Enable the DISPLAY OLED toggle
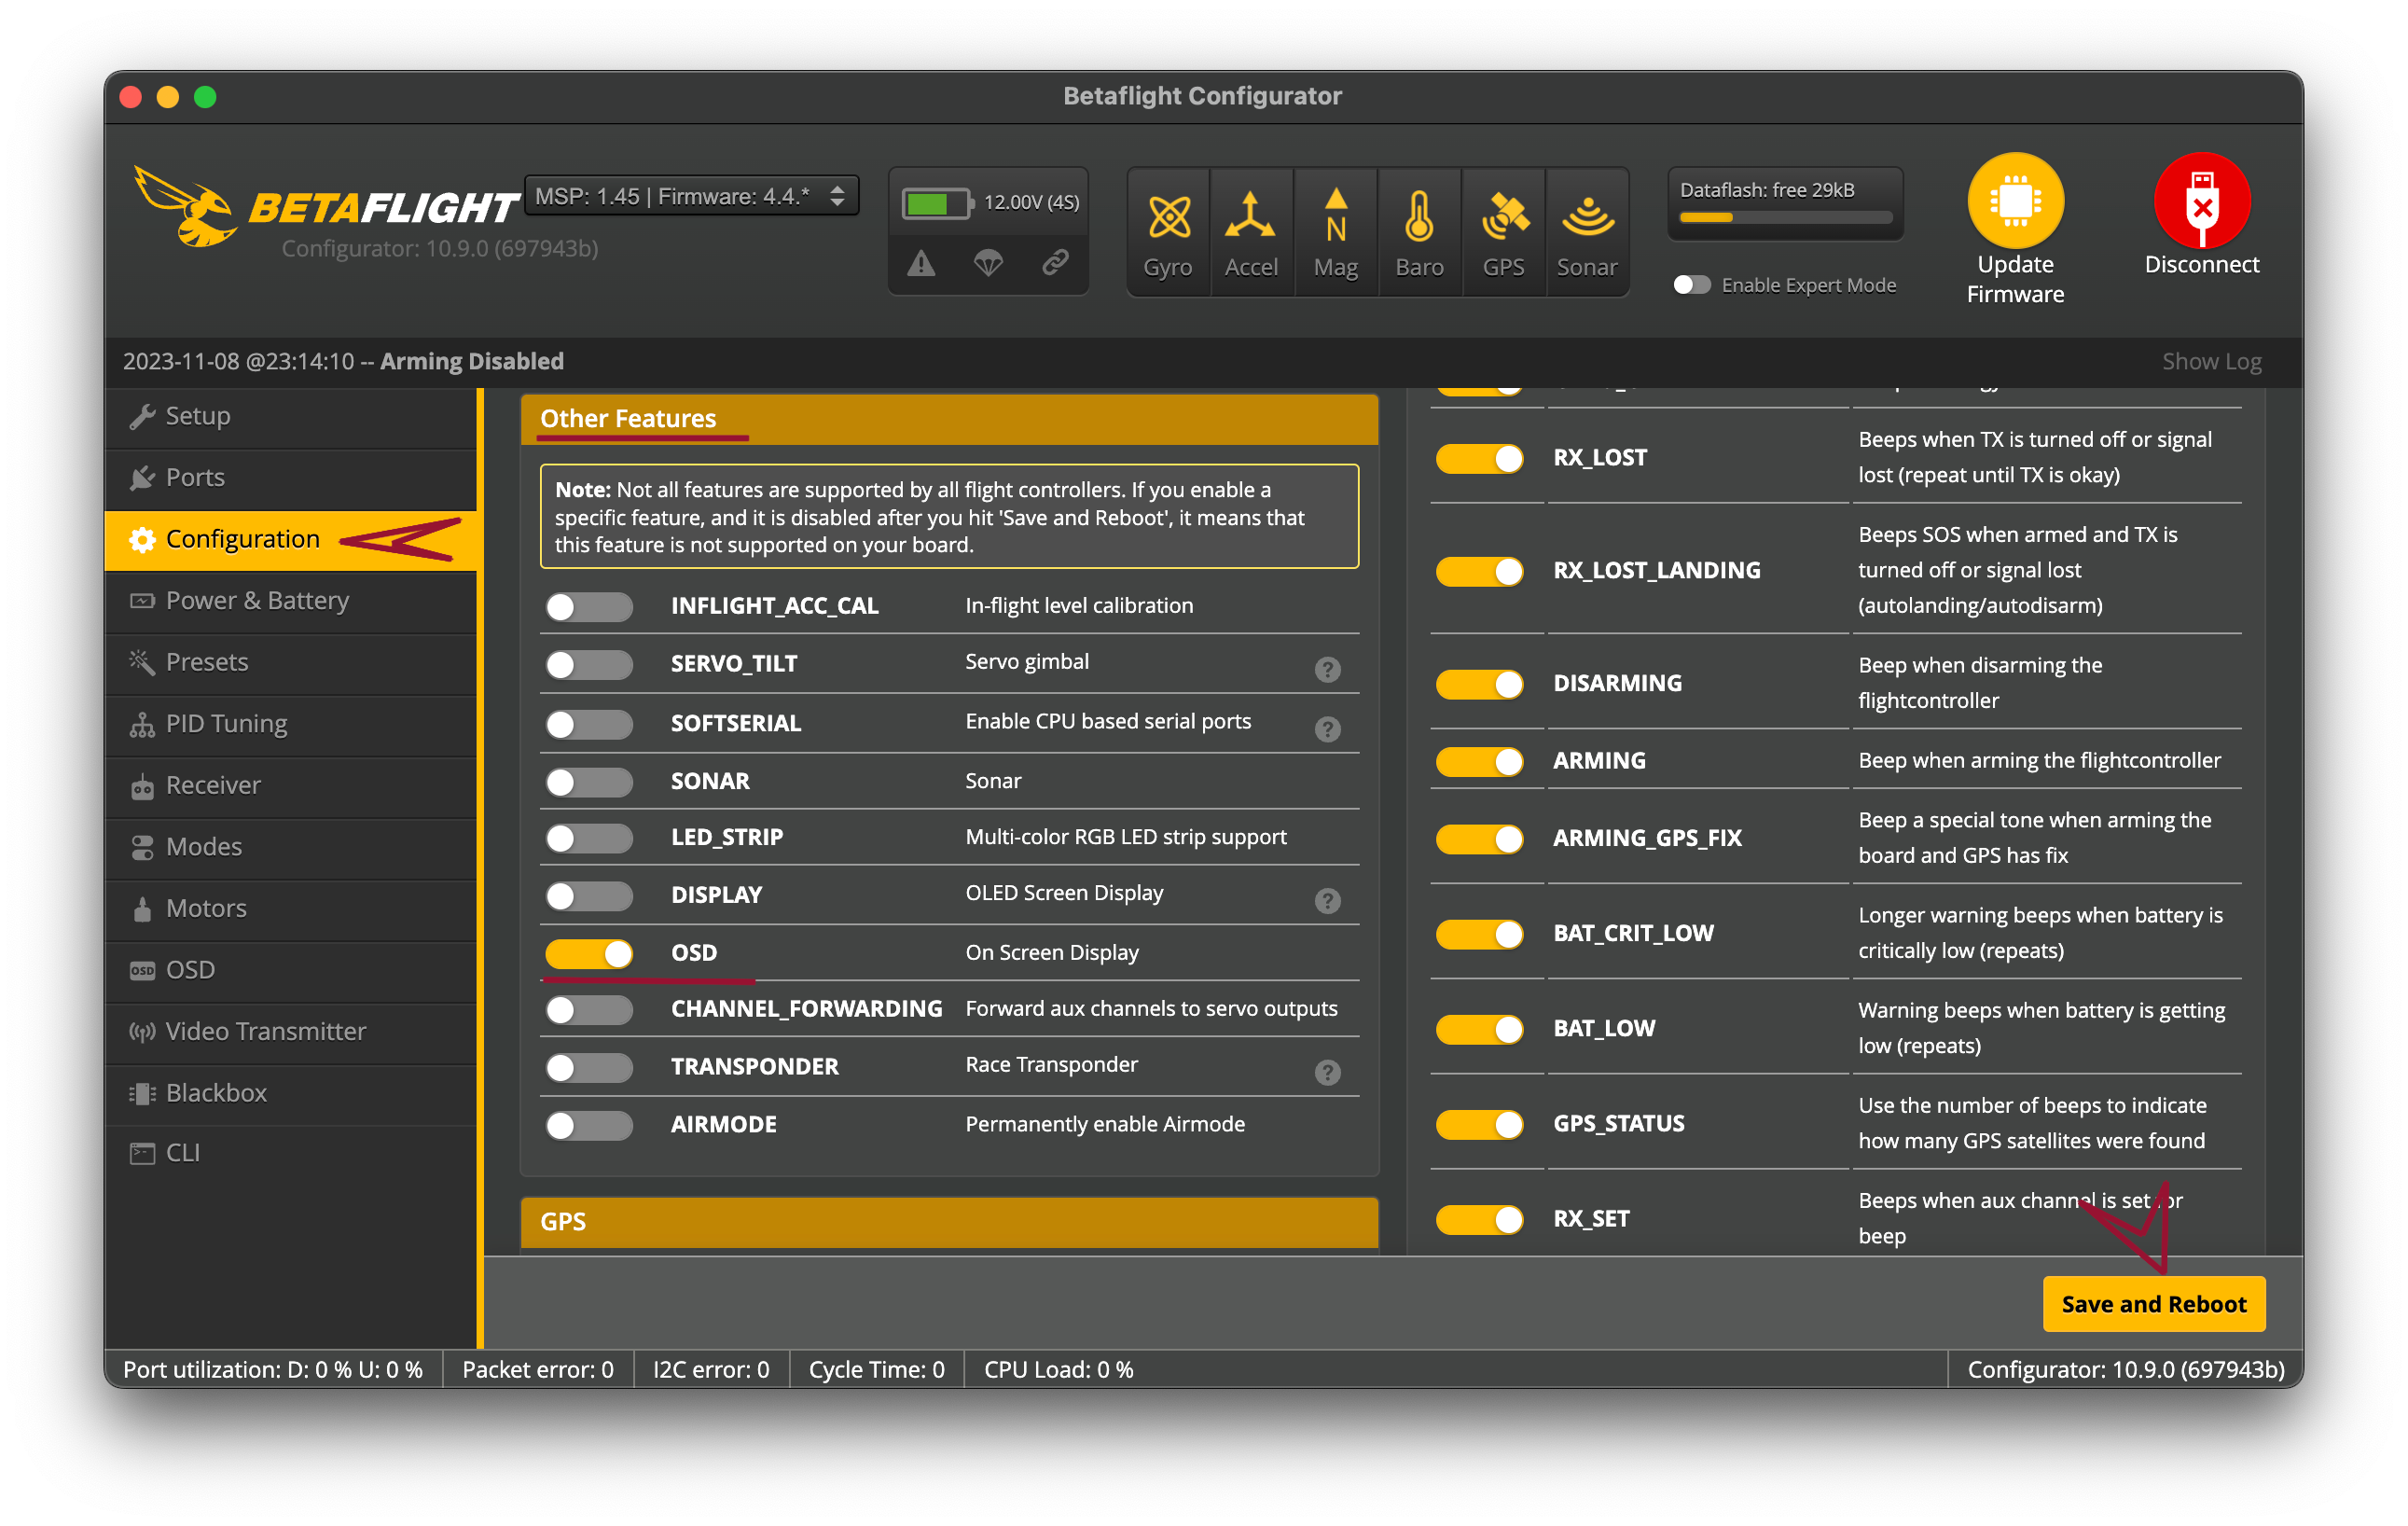 (589, 896)
